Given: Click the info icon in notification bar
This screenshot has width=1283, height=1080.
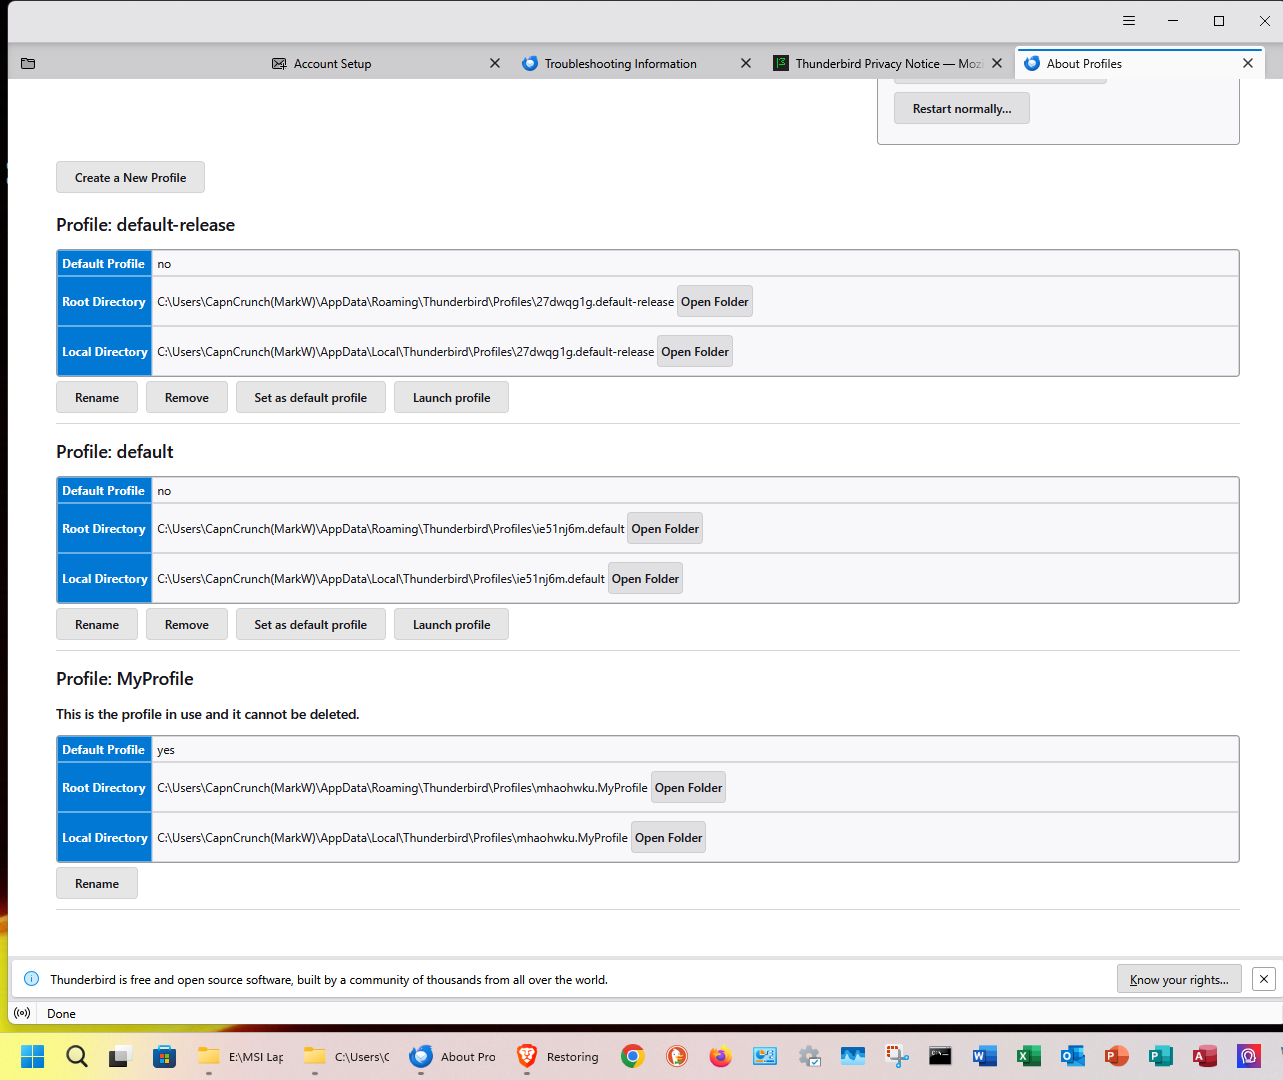Looking at the screenshot, I should point(32,979).
